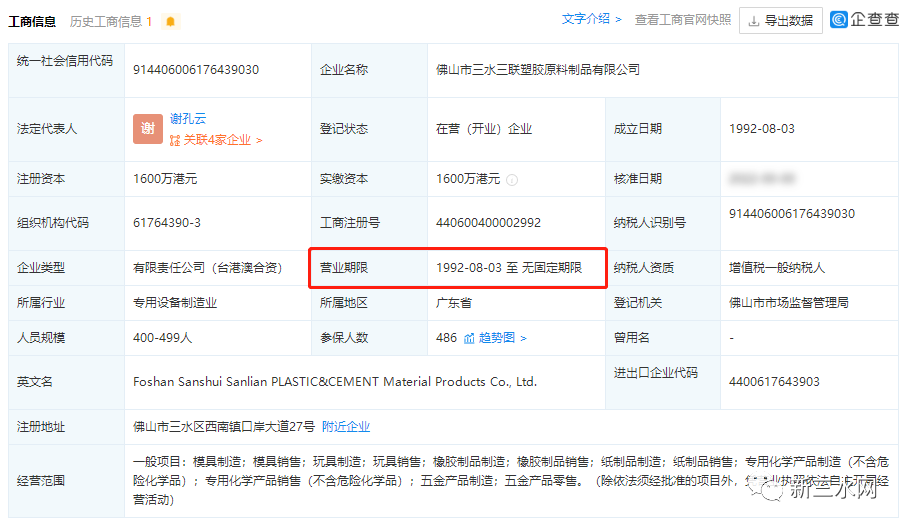
Task: Click the download icon in 导出数据
Action: coord(754,21)
